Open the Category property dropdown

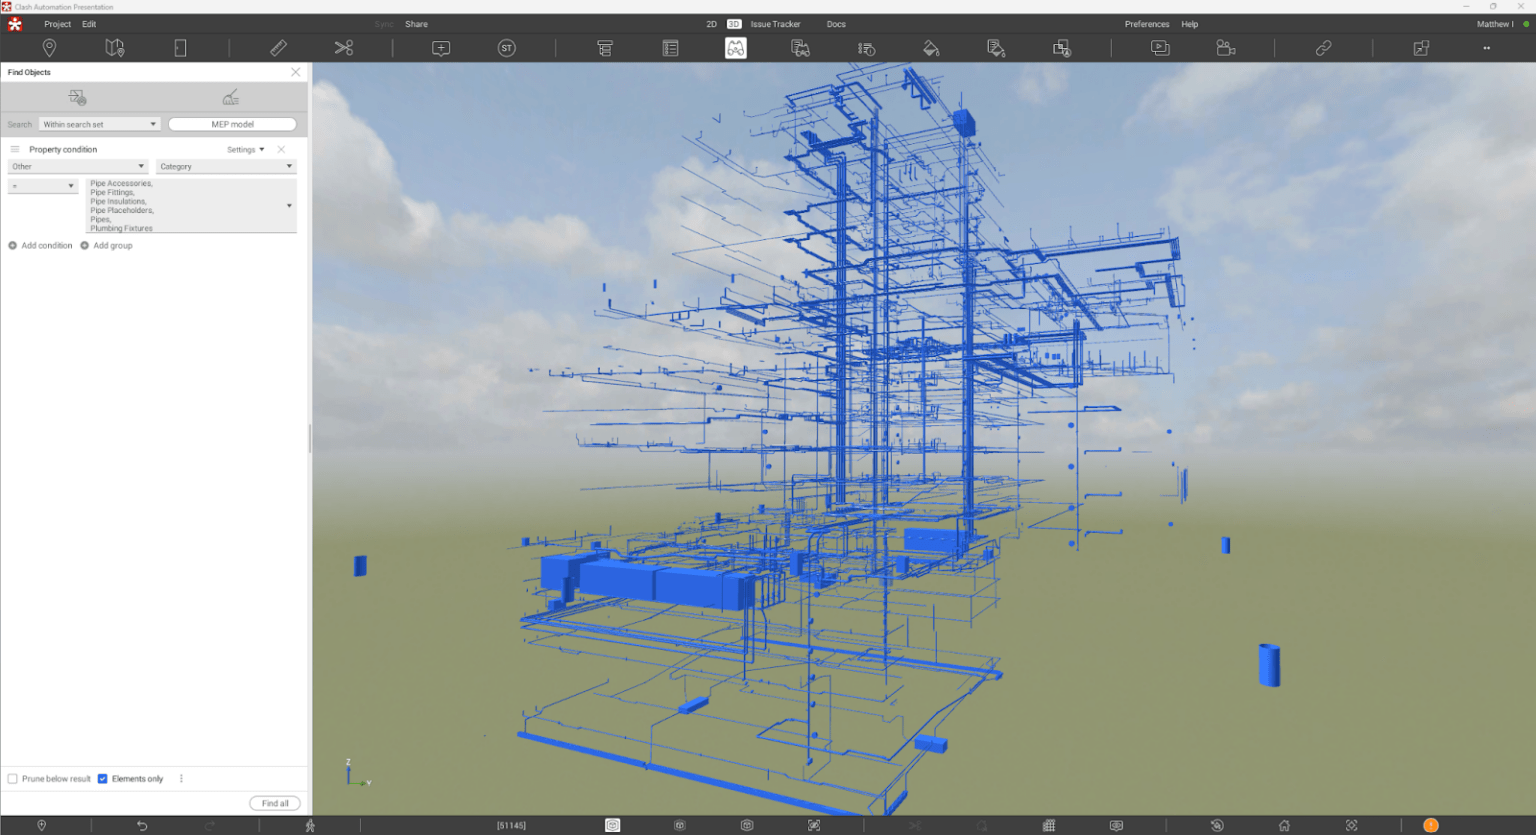pyautogui.click(x=225, y=166)
